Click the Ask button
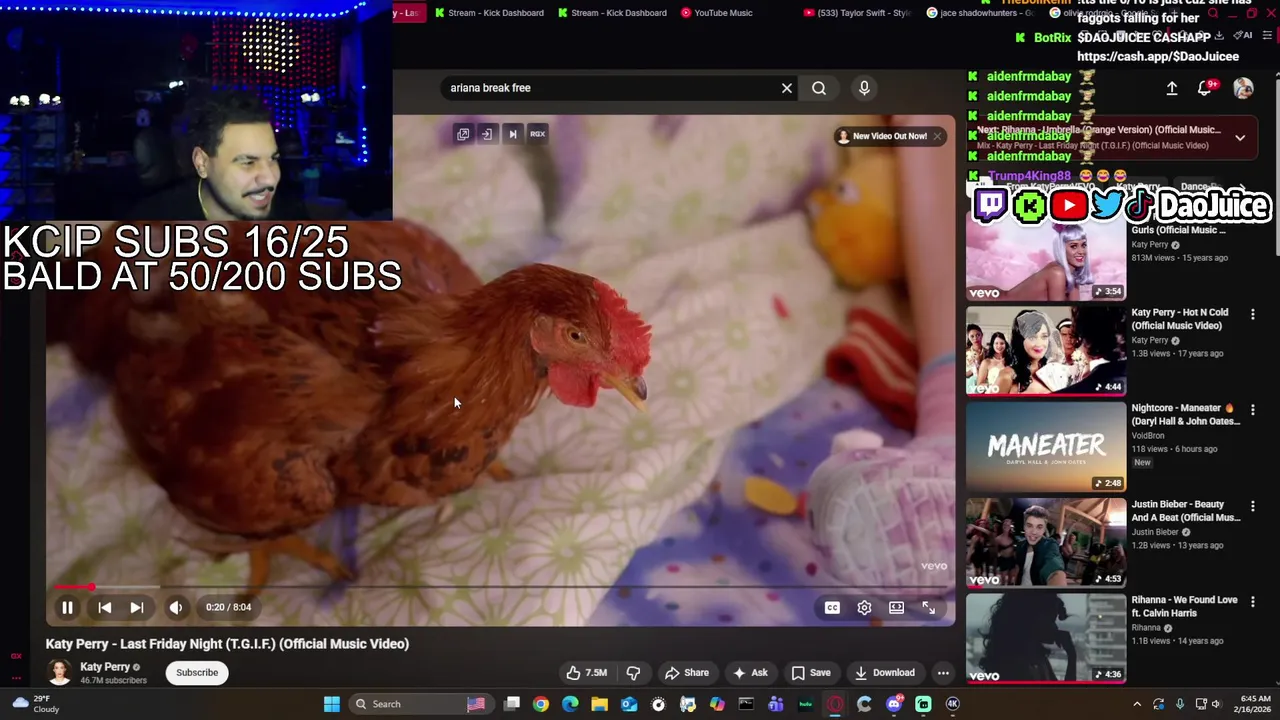Image resolution: width=1280 pixels, height=720 pixels. (x=750, y=673)
